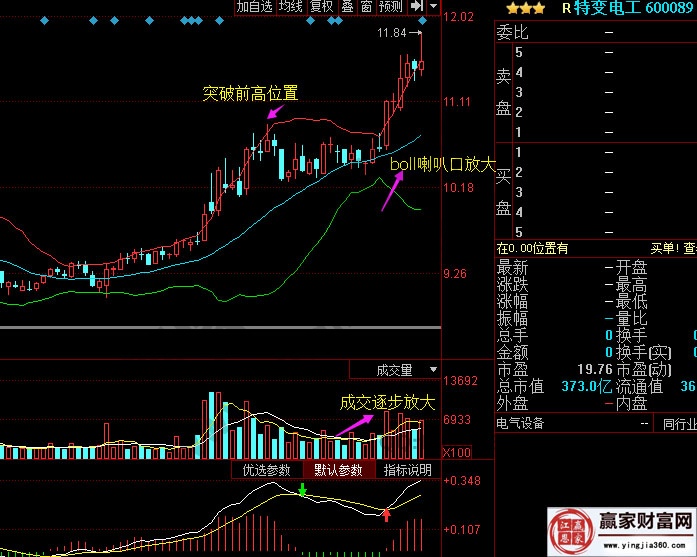Switch to the 优选参数 tab

click(266, 470)
